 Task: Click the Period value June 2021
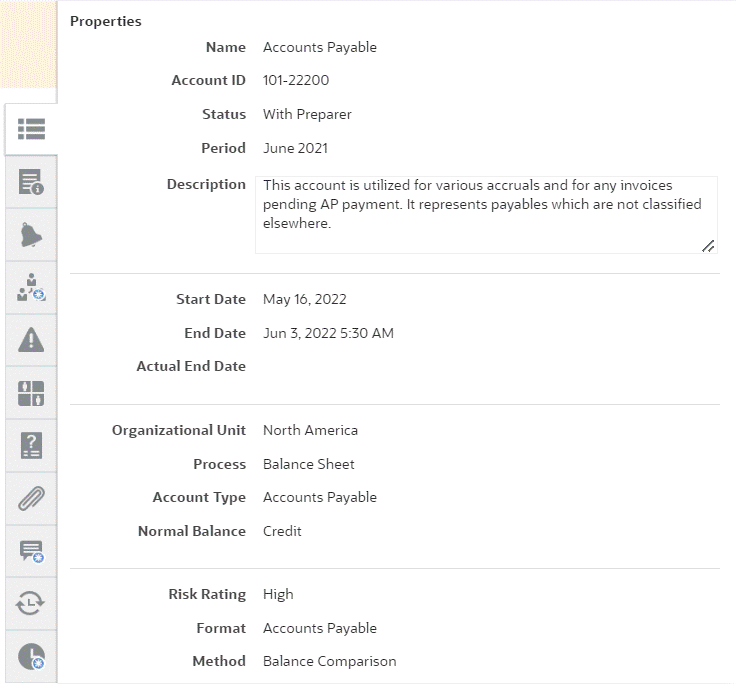(295, 148)
